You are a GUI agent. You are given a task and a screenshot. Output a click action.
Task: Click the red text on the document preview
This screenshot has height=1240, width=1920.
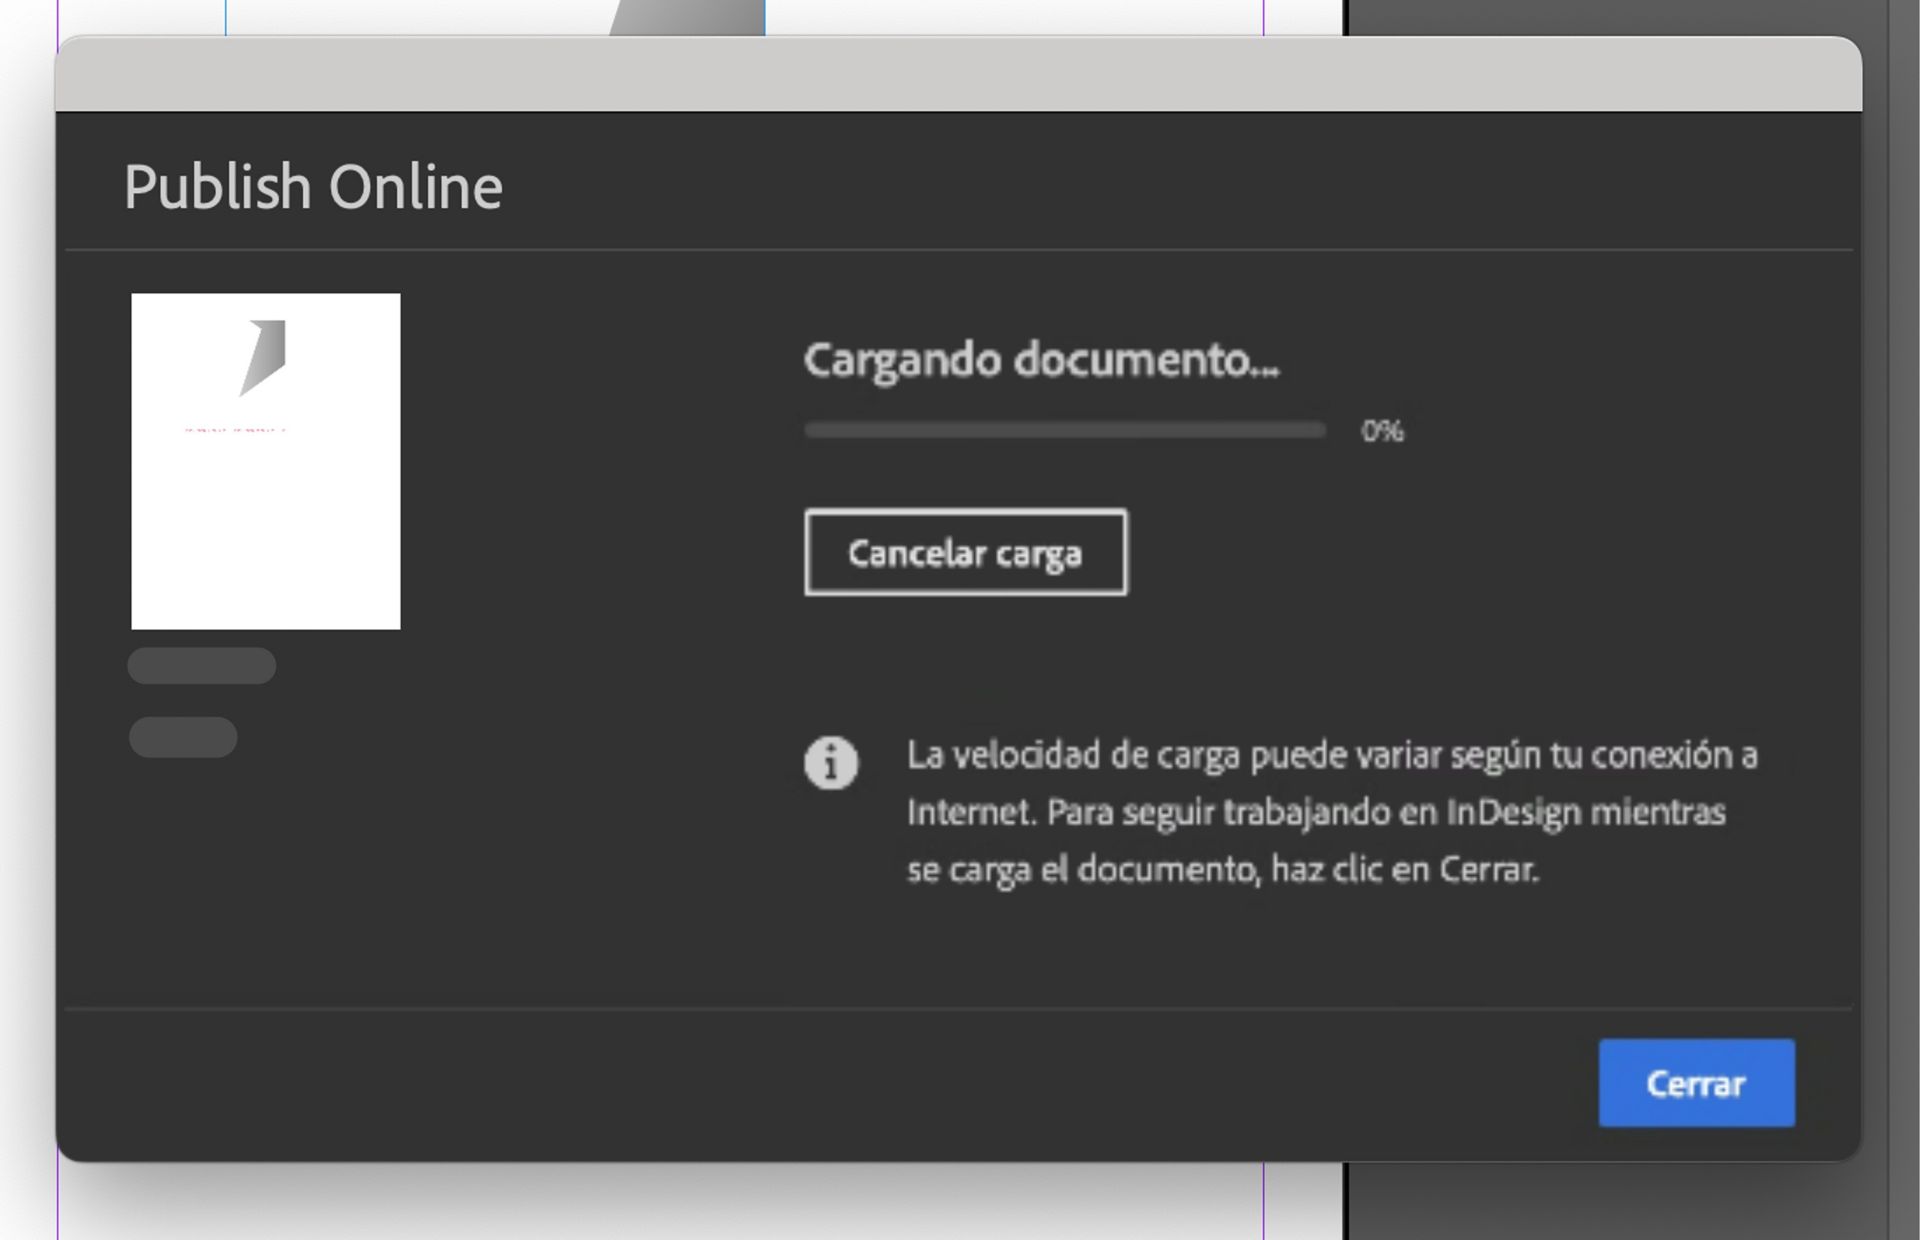click(x=228, y=428)
